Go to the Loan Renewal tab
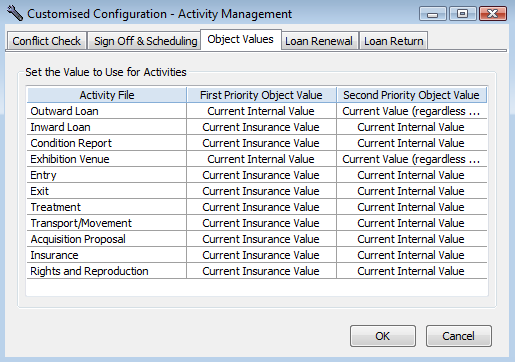This screenshot has width=515, height=362. click(x=319, y=41)
